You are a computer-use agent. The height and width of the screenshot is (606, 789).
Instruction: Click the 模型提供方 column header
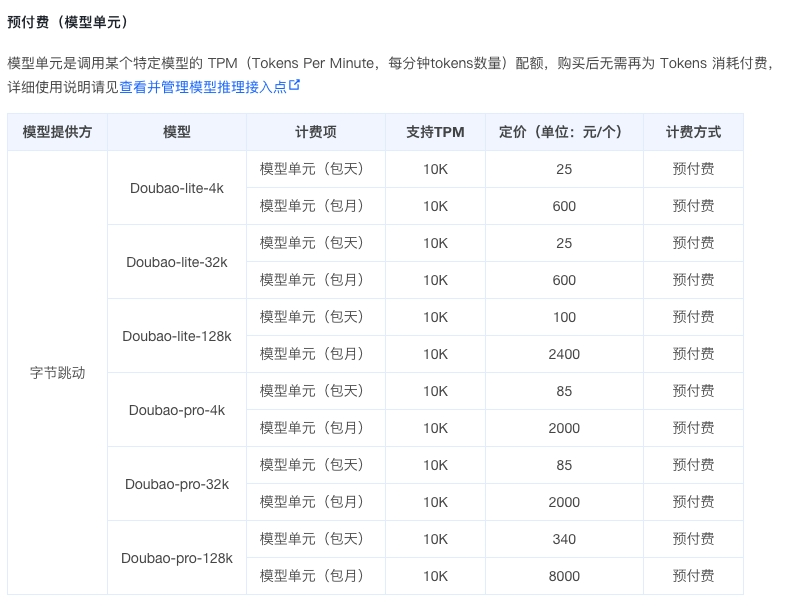pos(57,132)
